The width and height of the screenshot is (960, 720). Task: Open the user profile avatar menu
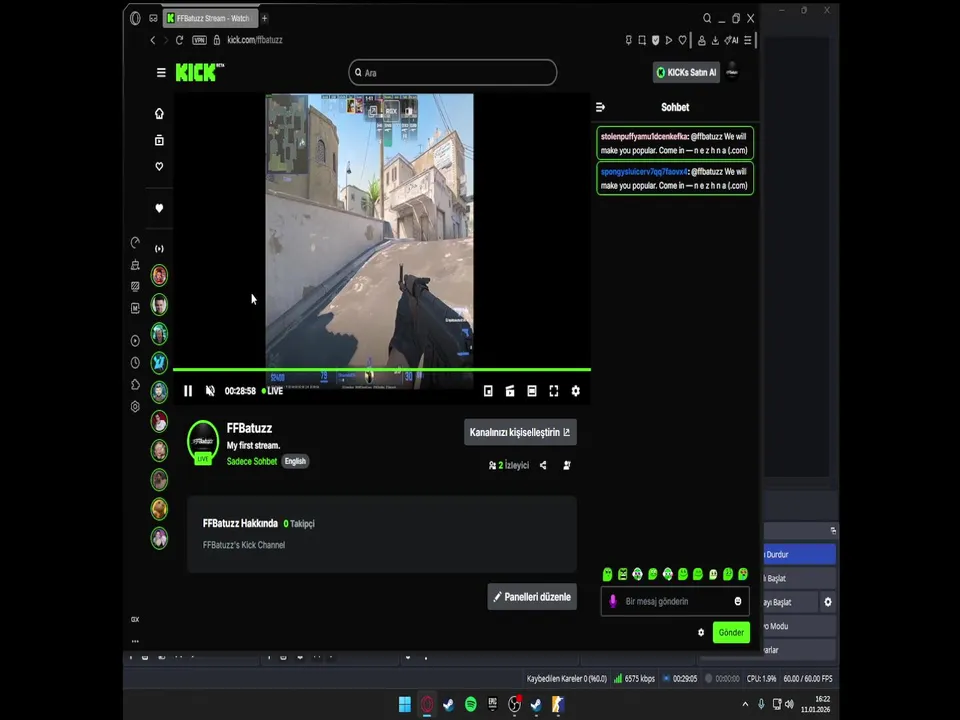pyautogui.click(x=732, y=72)
